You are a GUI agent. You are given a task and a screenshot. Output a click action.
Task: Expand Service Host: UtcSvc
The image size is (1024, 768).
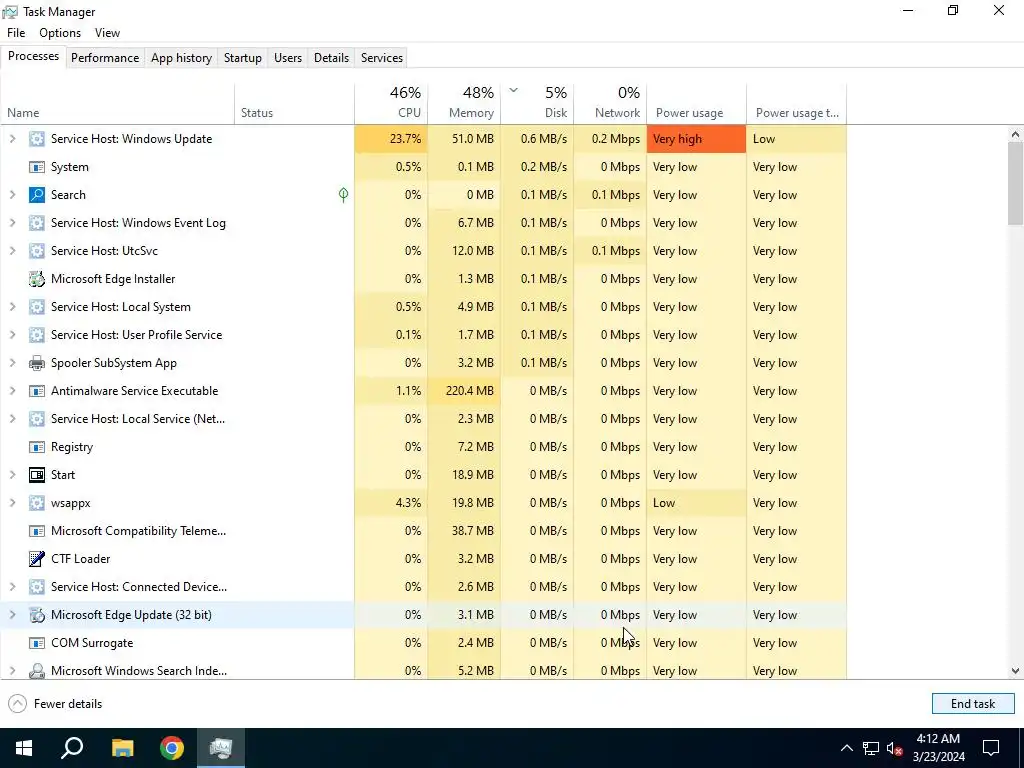[12, 251]
